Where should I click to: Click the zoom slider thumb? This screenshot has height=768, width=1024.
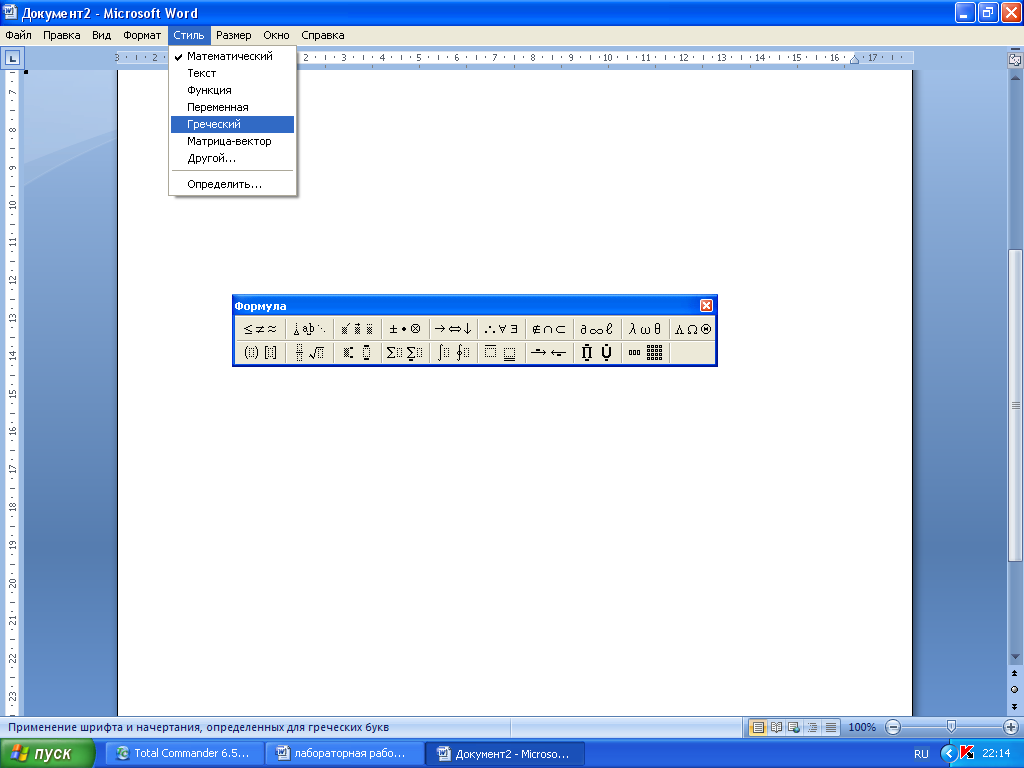(952, 726)
